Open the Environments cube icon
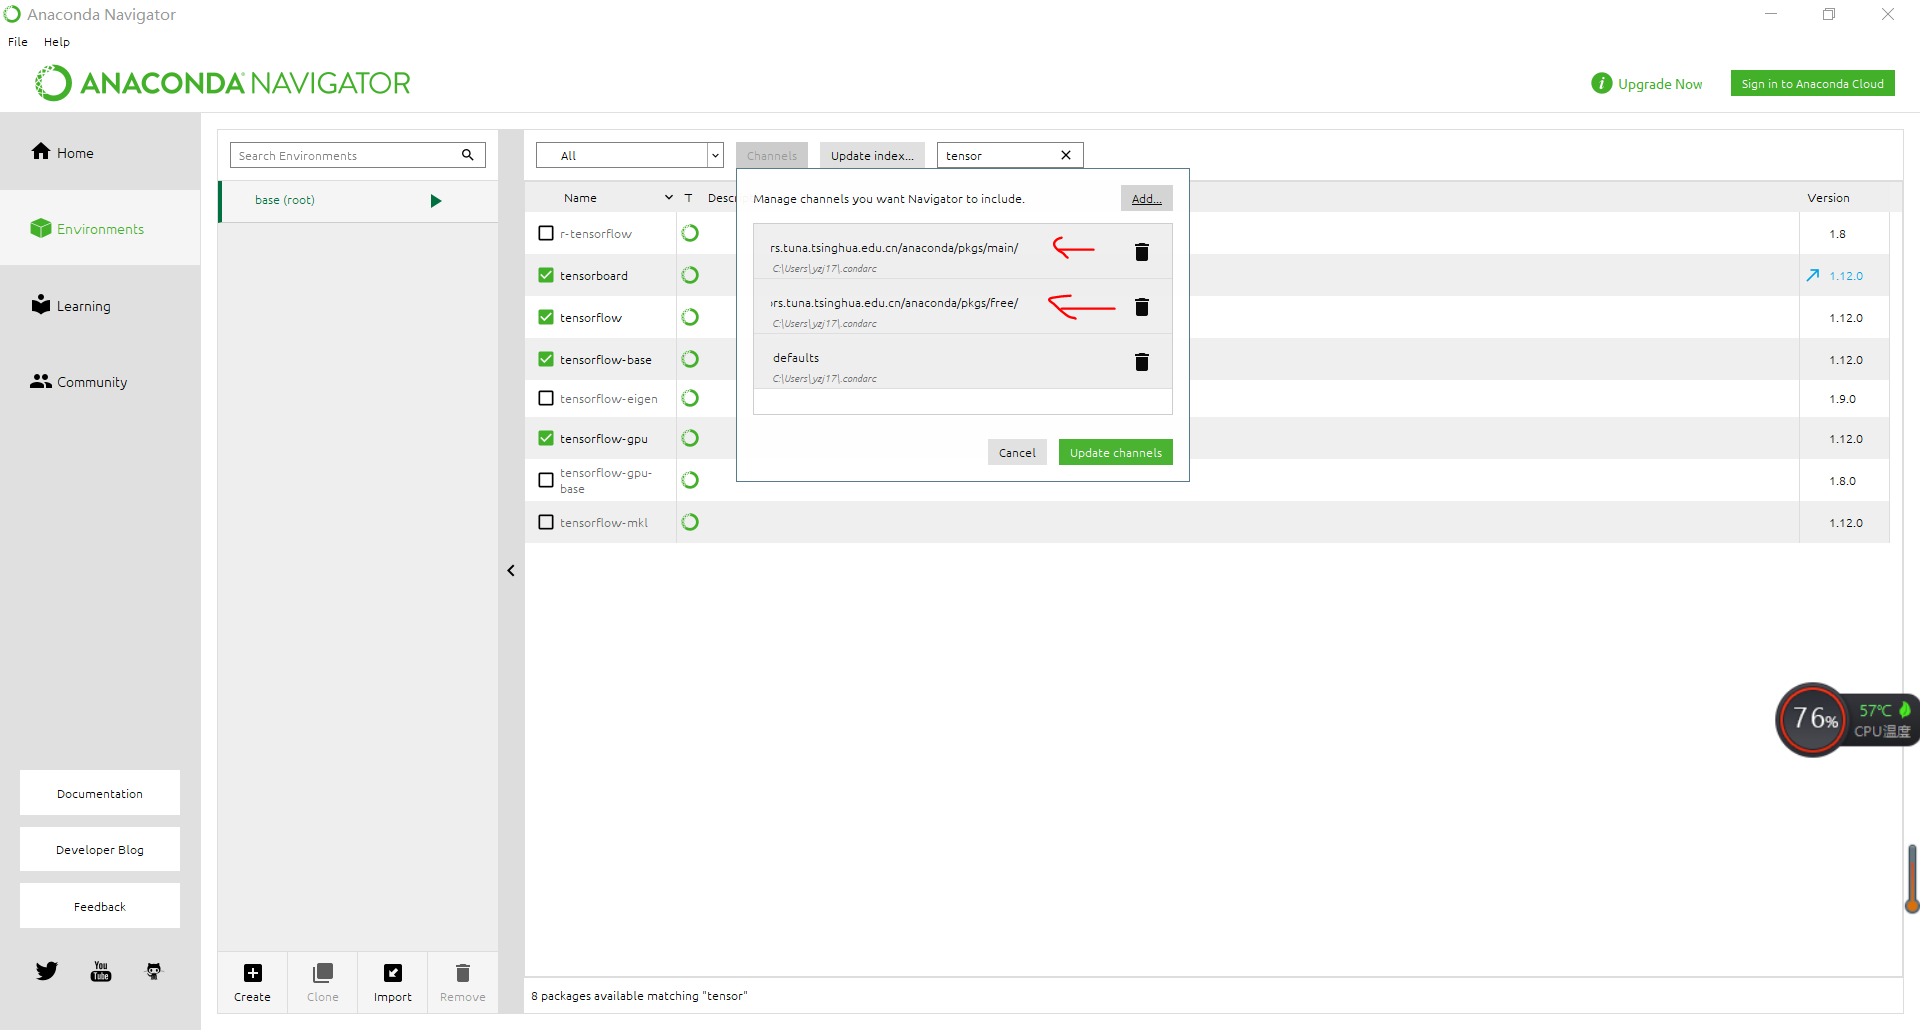Screen dimensions: 1920x1030 pos(41,228)
